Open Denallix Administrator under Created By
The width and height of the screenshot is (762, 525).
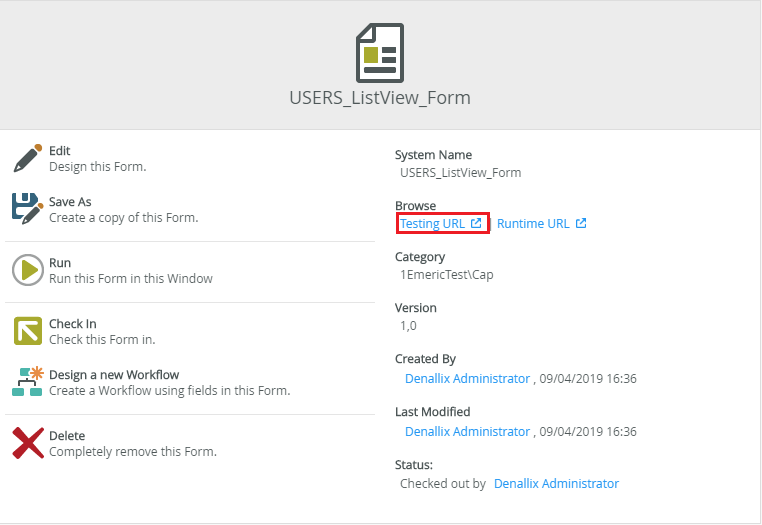coord(467,379)
